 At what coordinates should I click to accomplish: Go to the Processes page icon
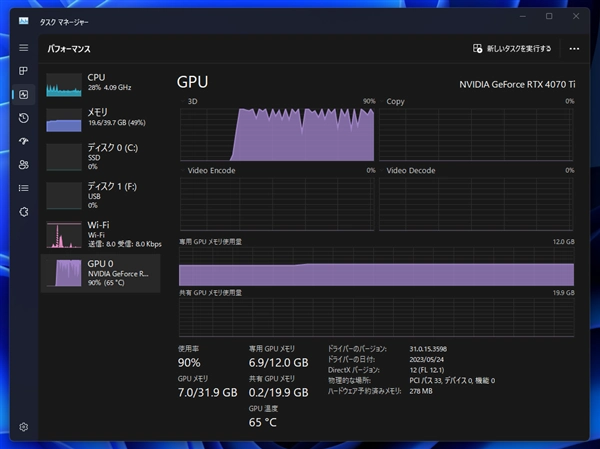(23, 71)
